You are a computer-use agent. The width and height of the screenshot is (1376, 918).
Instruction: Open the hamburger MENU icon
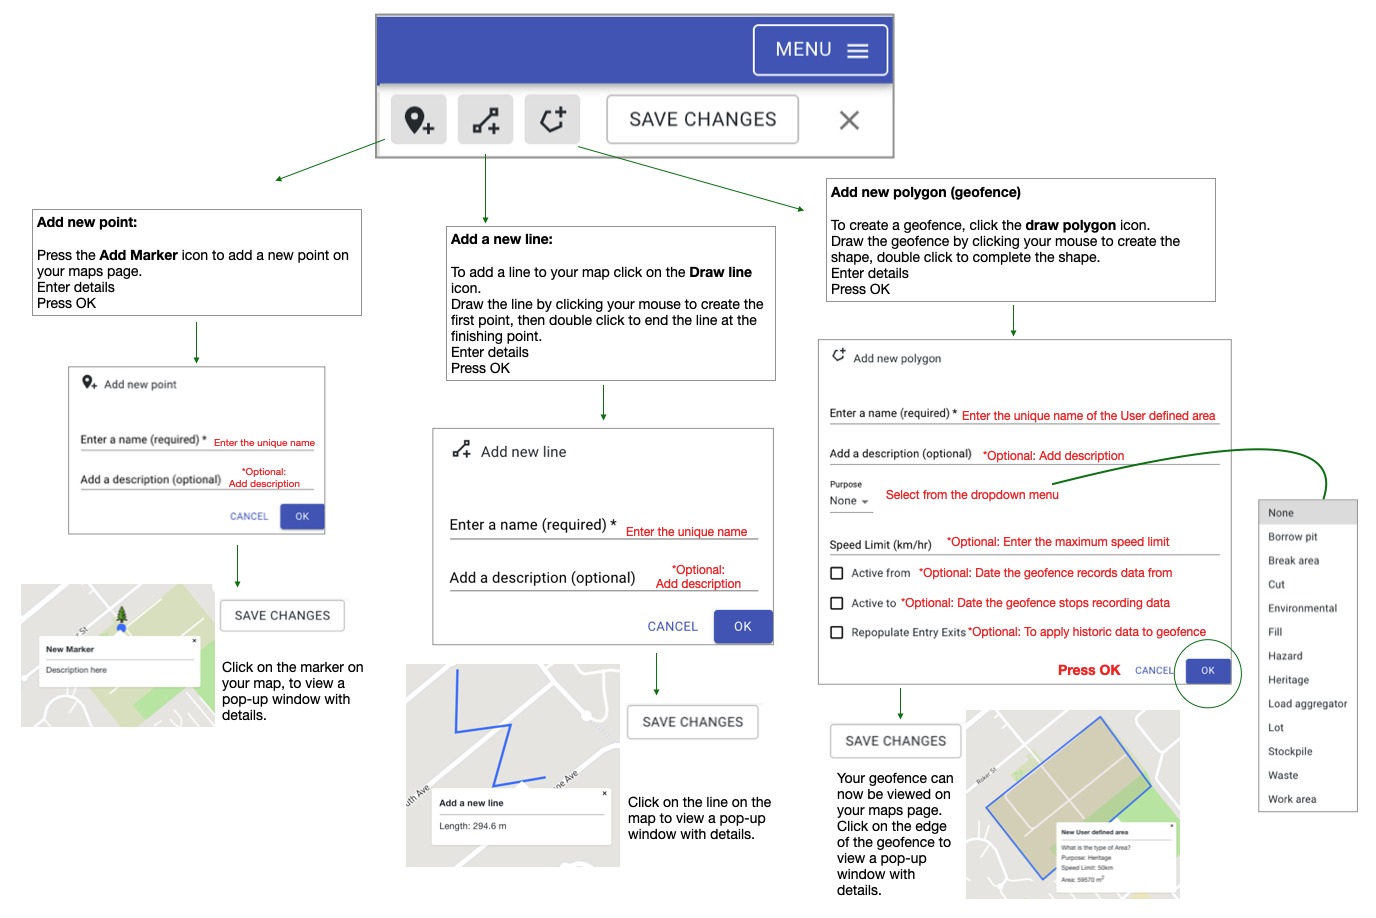pyautogui.click(x=857, y=49)
